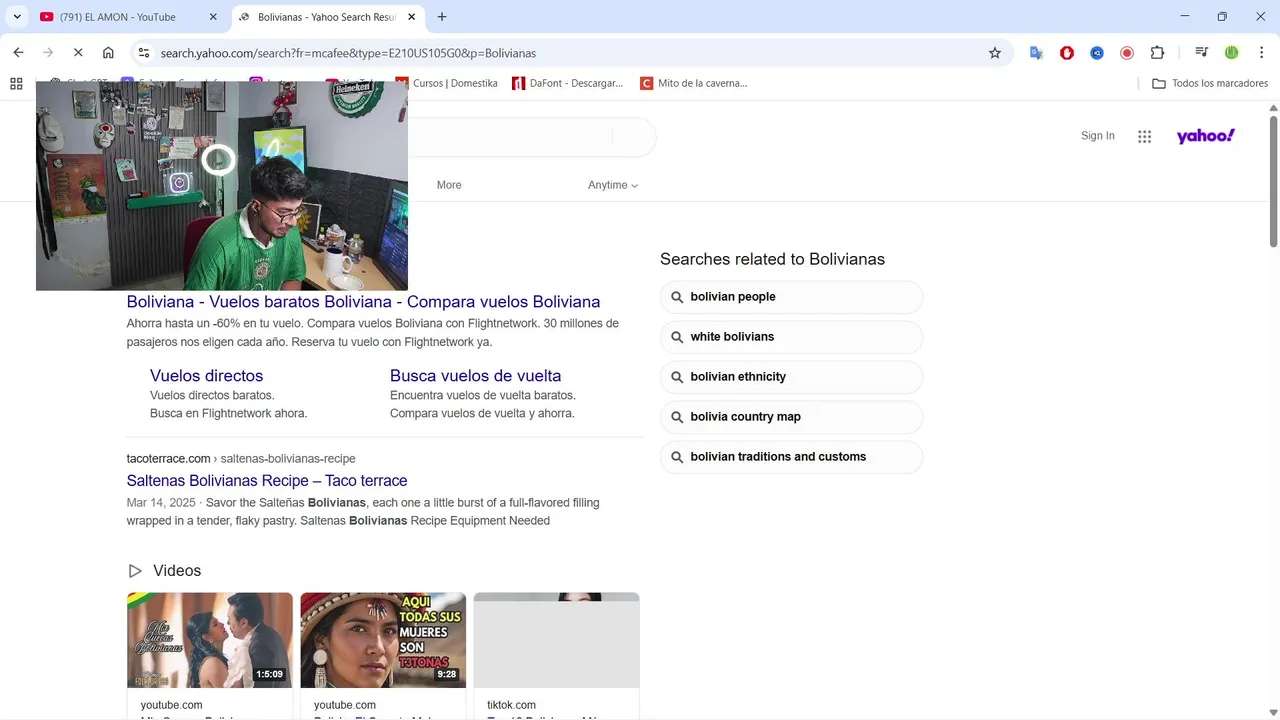The height and width of the screenshot is (720, 1280).
Task: Go back to the previous page
Action: coord(18,53)
